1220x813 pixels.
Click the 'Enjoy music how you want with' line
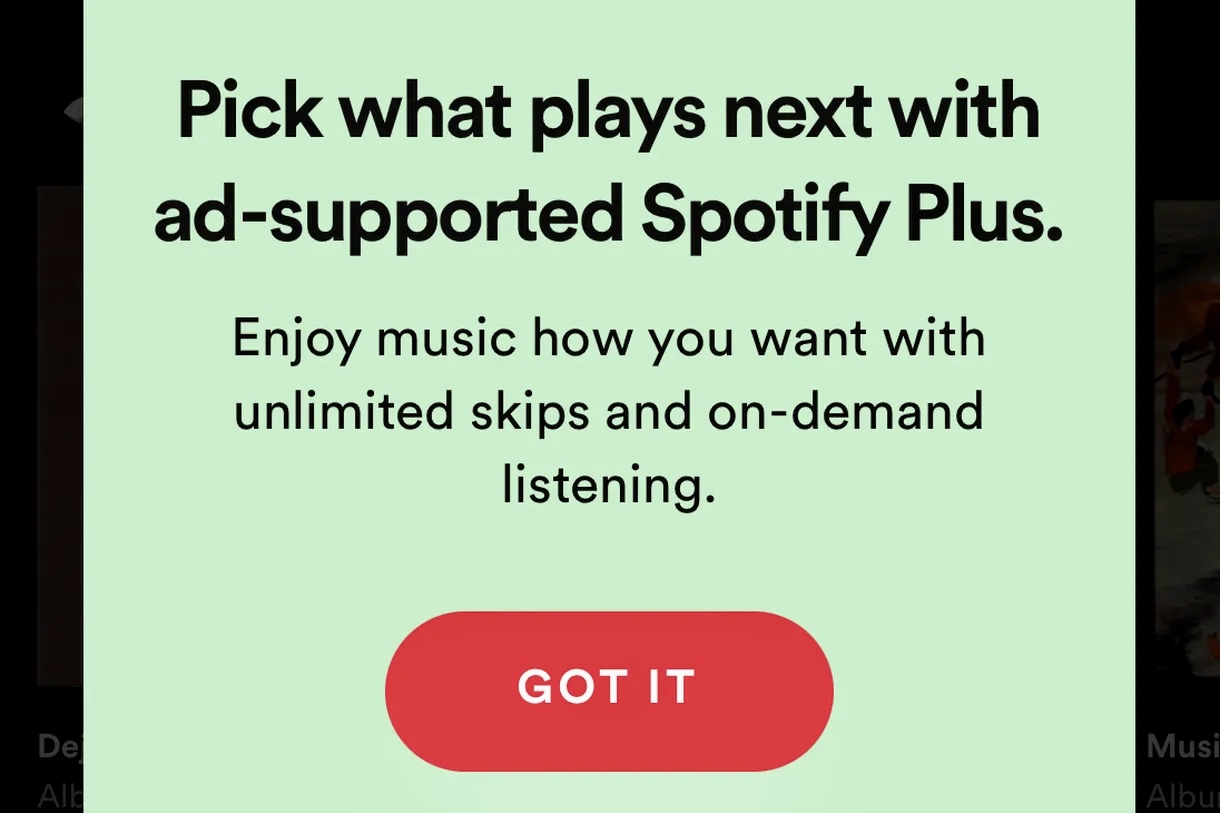609,339
